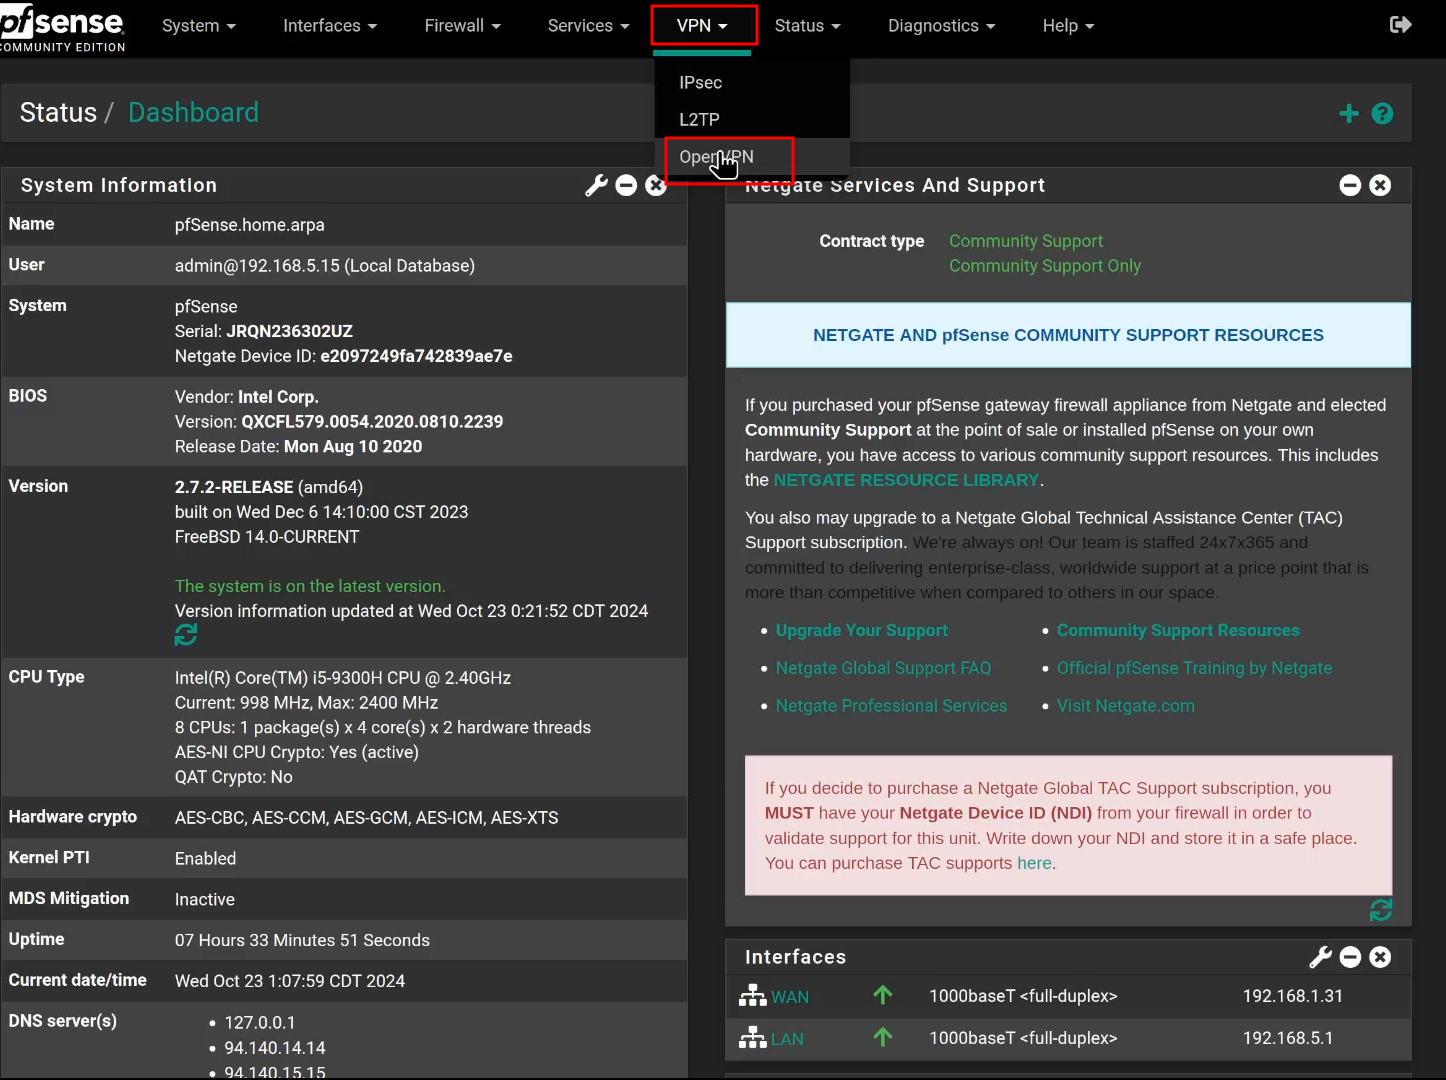Open Official pfSense Training by Netgate link
The image size is (1446, 1080).
point(1194,668)
